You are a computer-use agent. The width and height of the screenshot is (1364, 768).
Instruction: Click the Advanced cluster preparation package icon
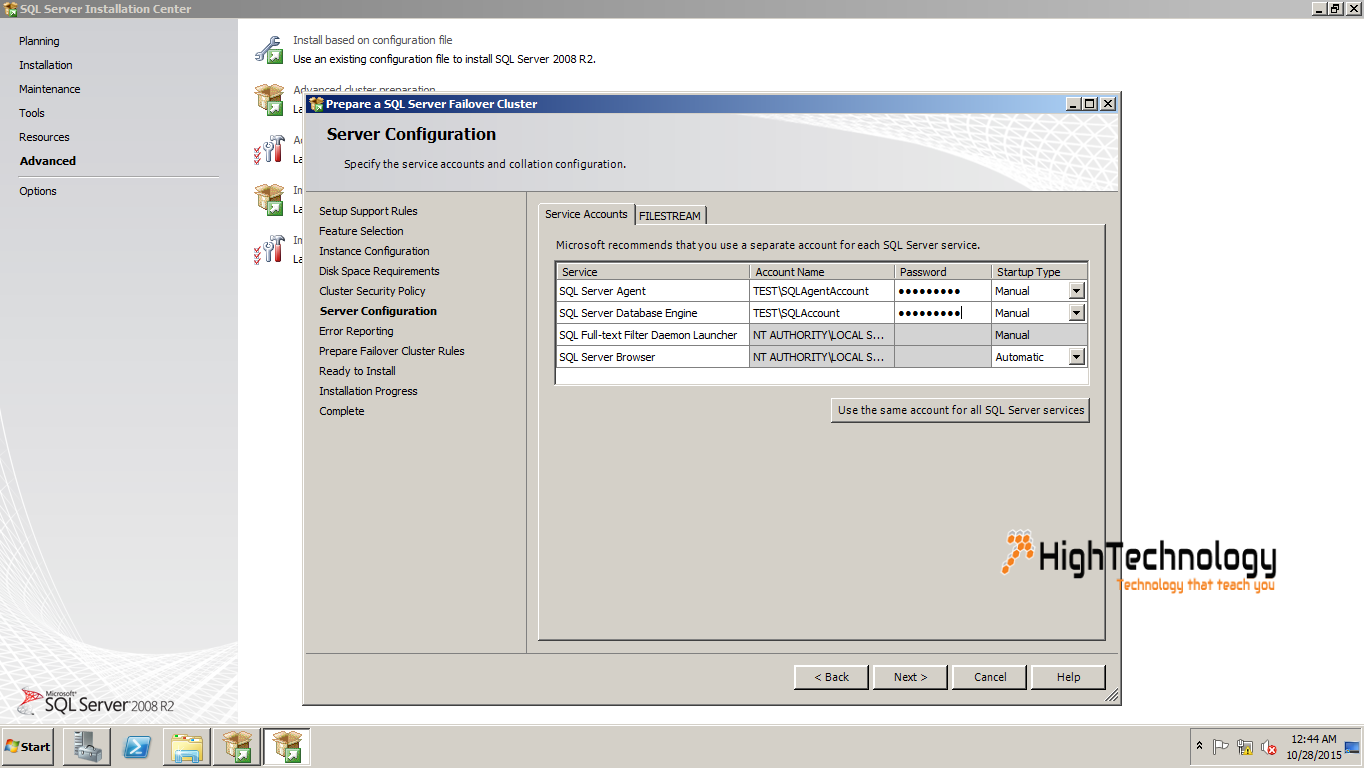pos(269,99)
